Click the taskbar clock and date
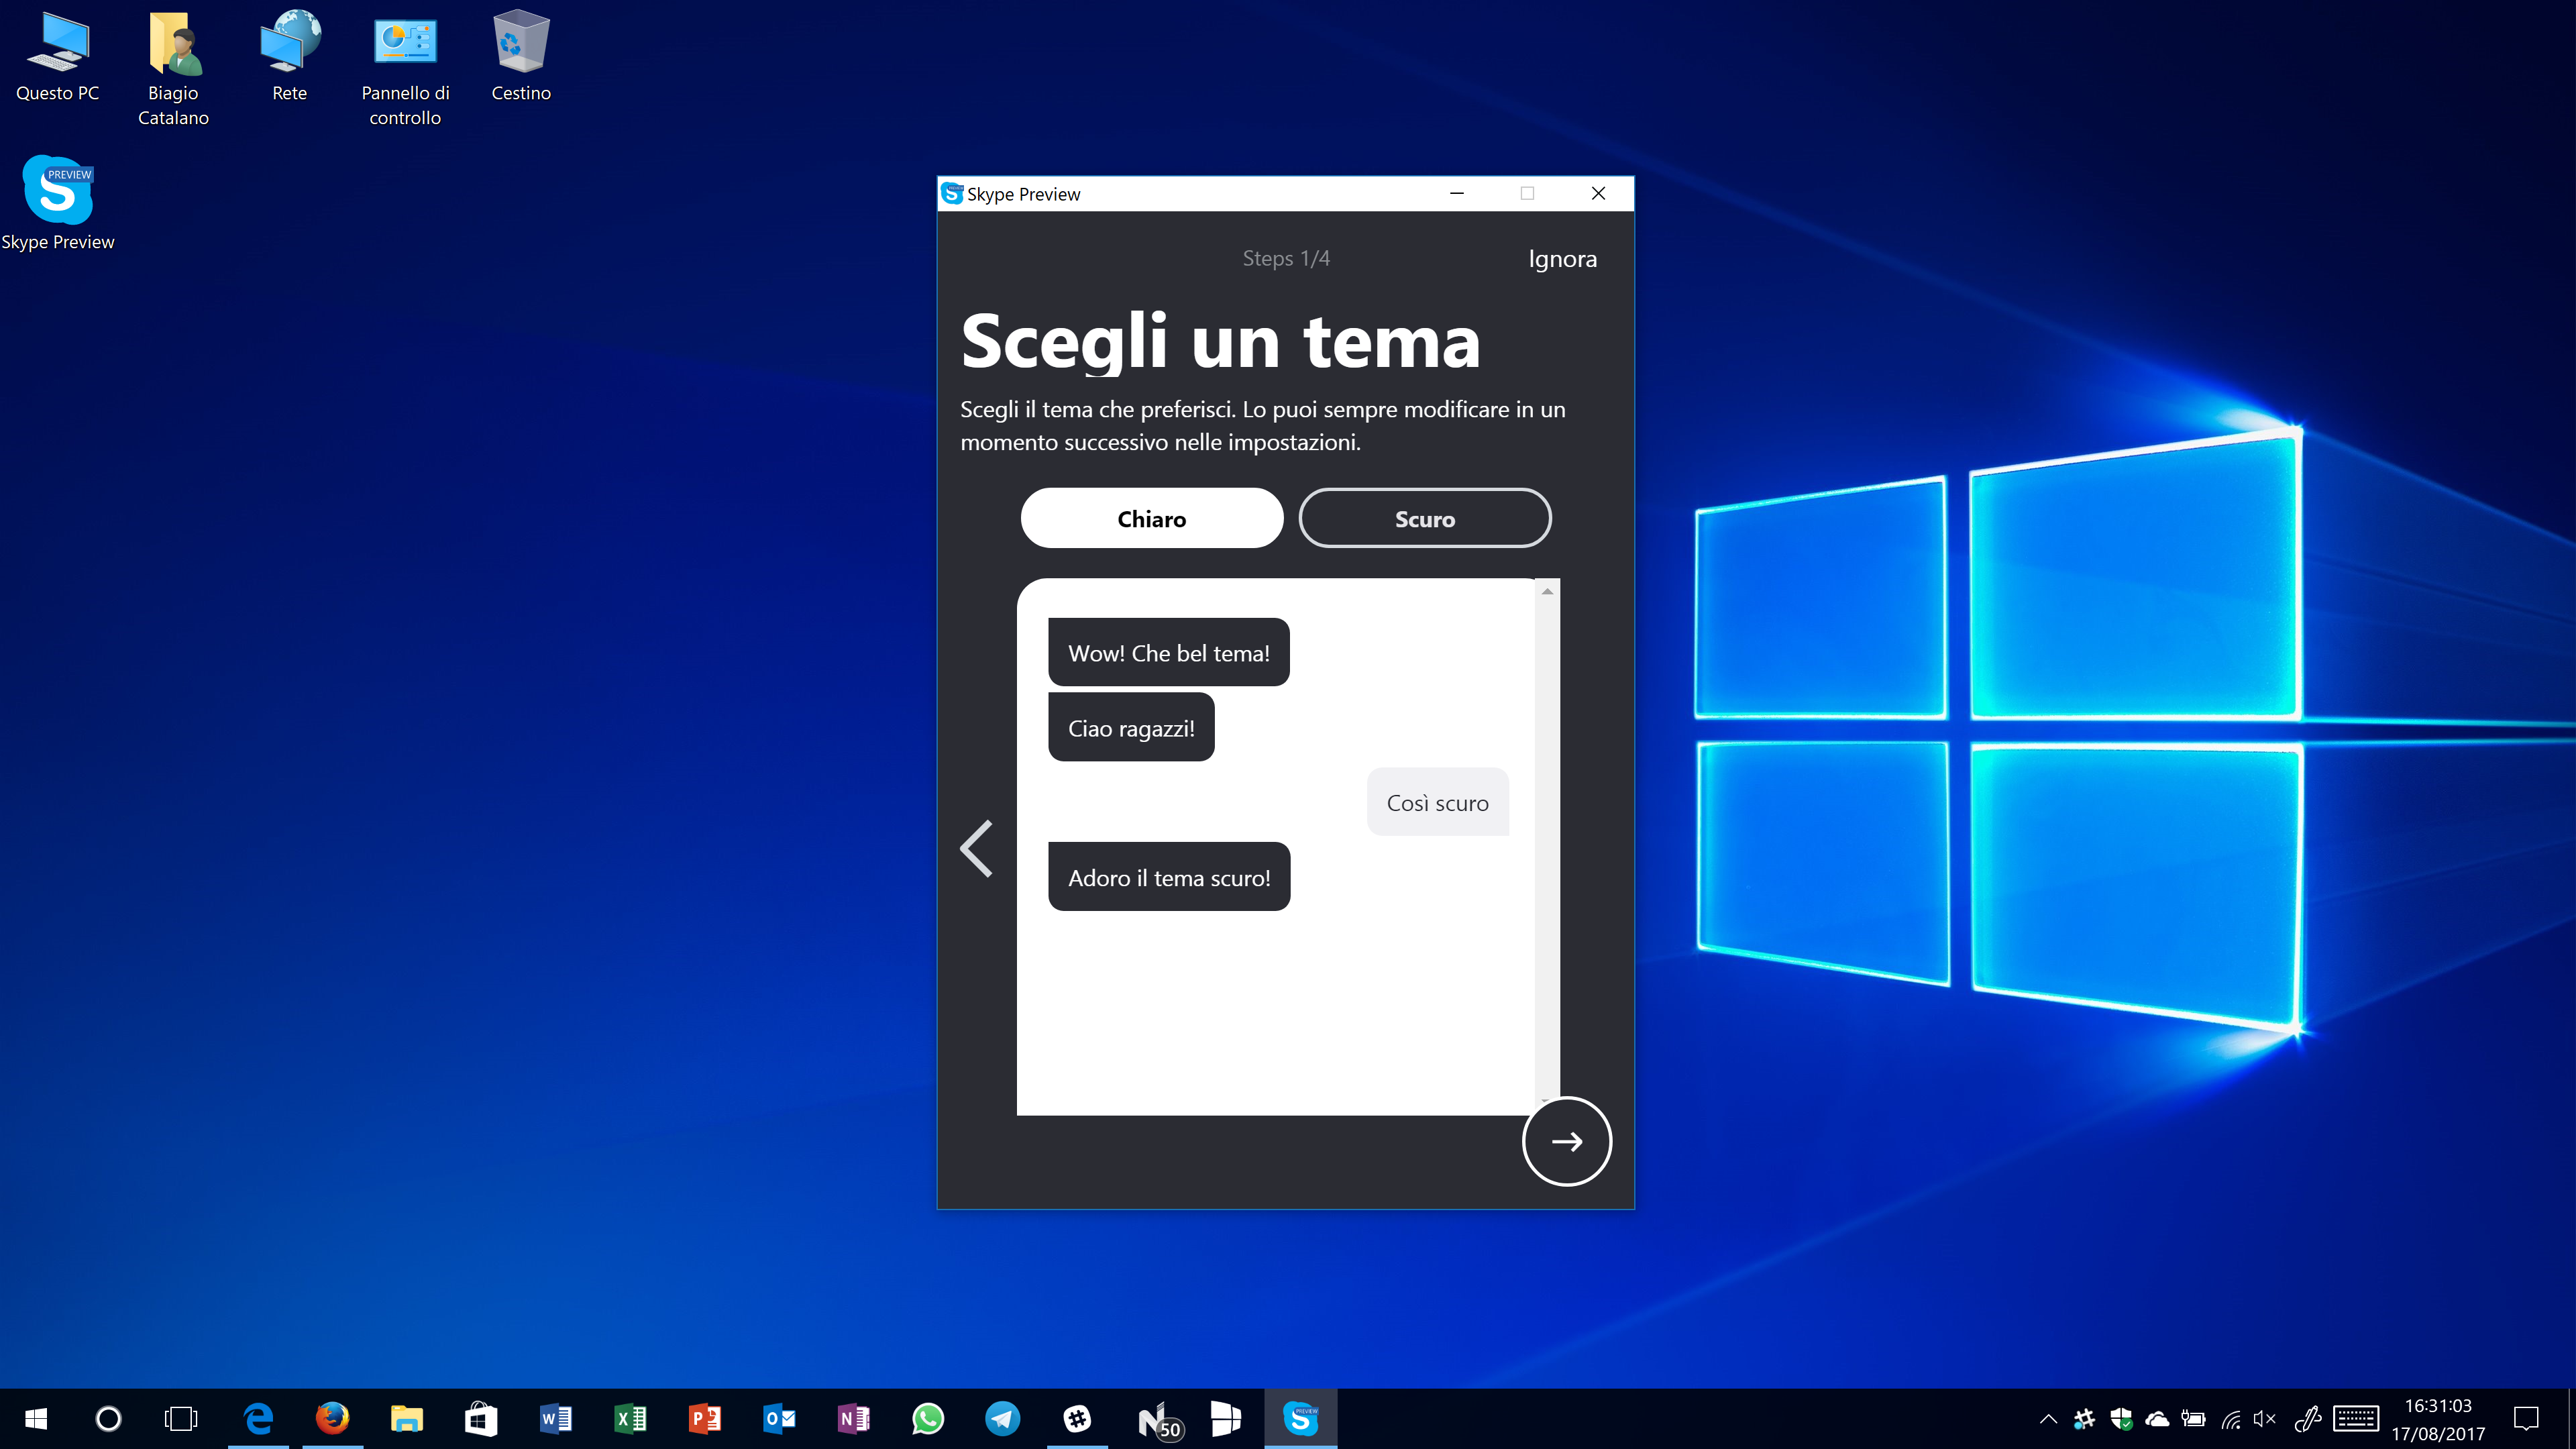2576x1449 pixels. 2438,1419
